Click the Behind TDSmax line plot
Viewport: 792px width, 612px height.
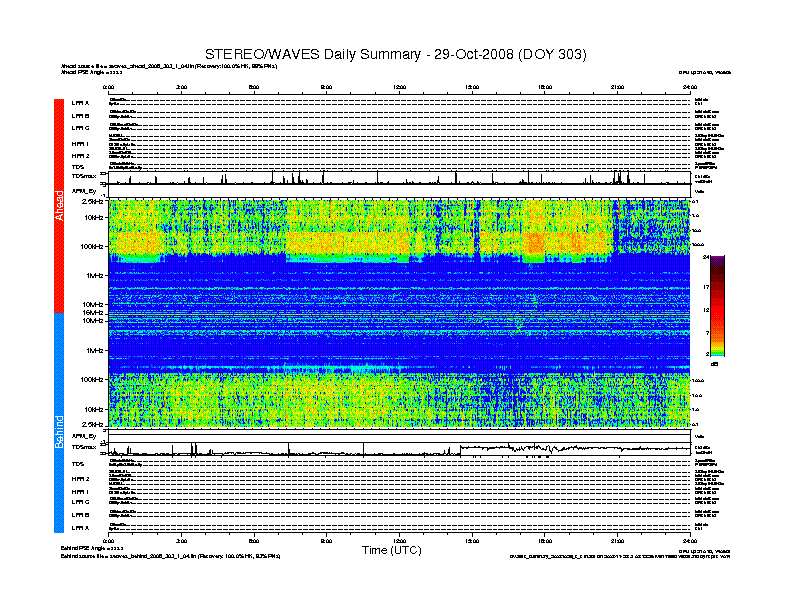point(399,449)
